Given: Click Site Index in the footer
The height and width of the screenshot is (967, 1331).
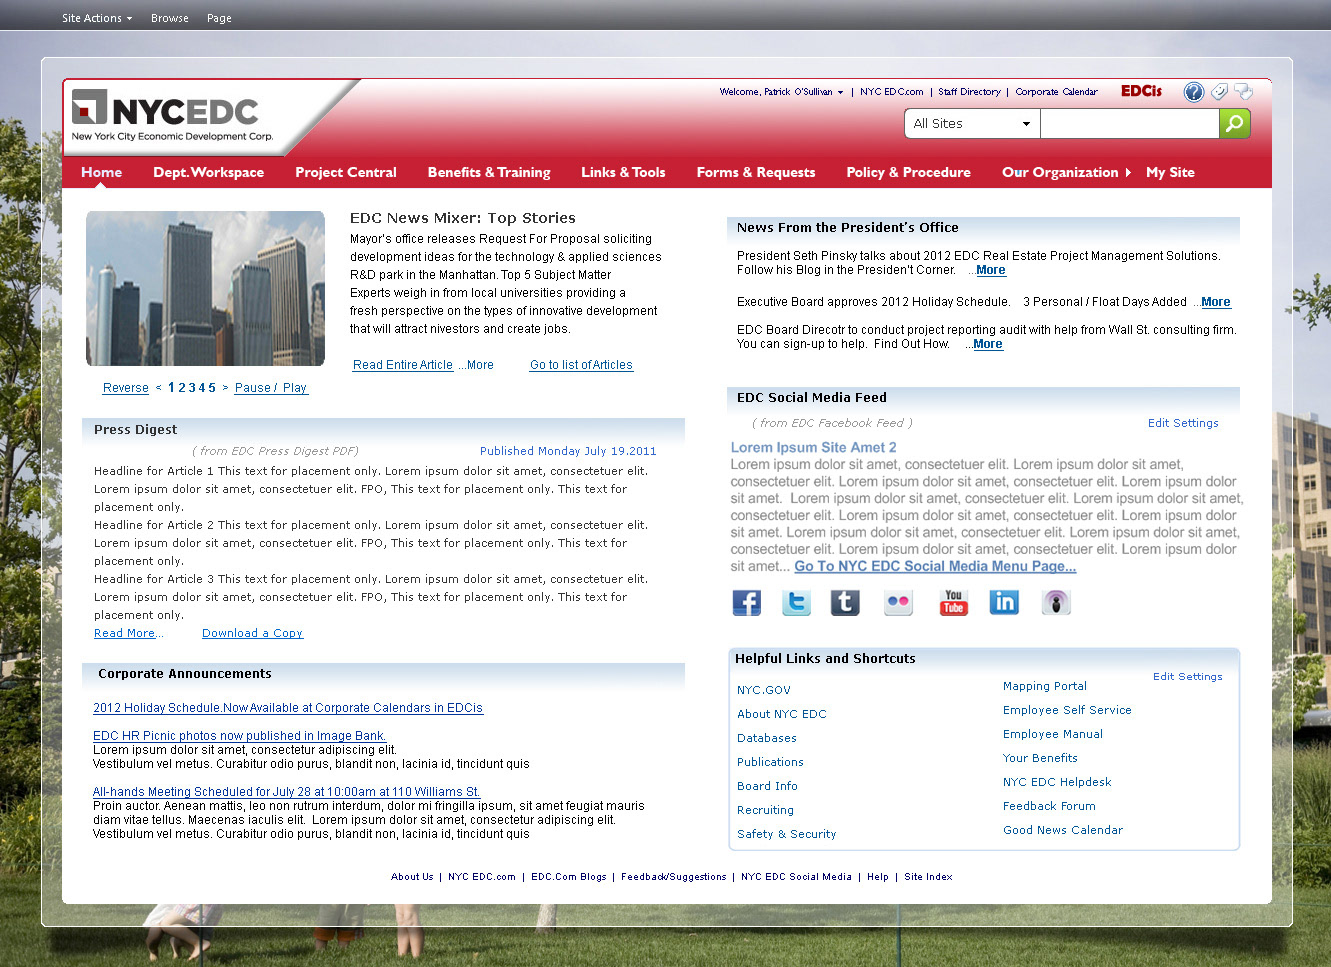Looking at the screenshot, I should pos(928,877).
